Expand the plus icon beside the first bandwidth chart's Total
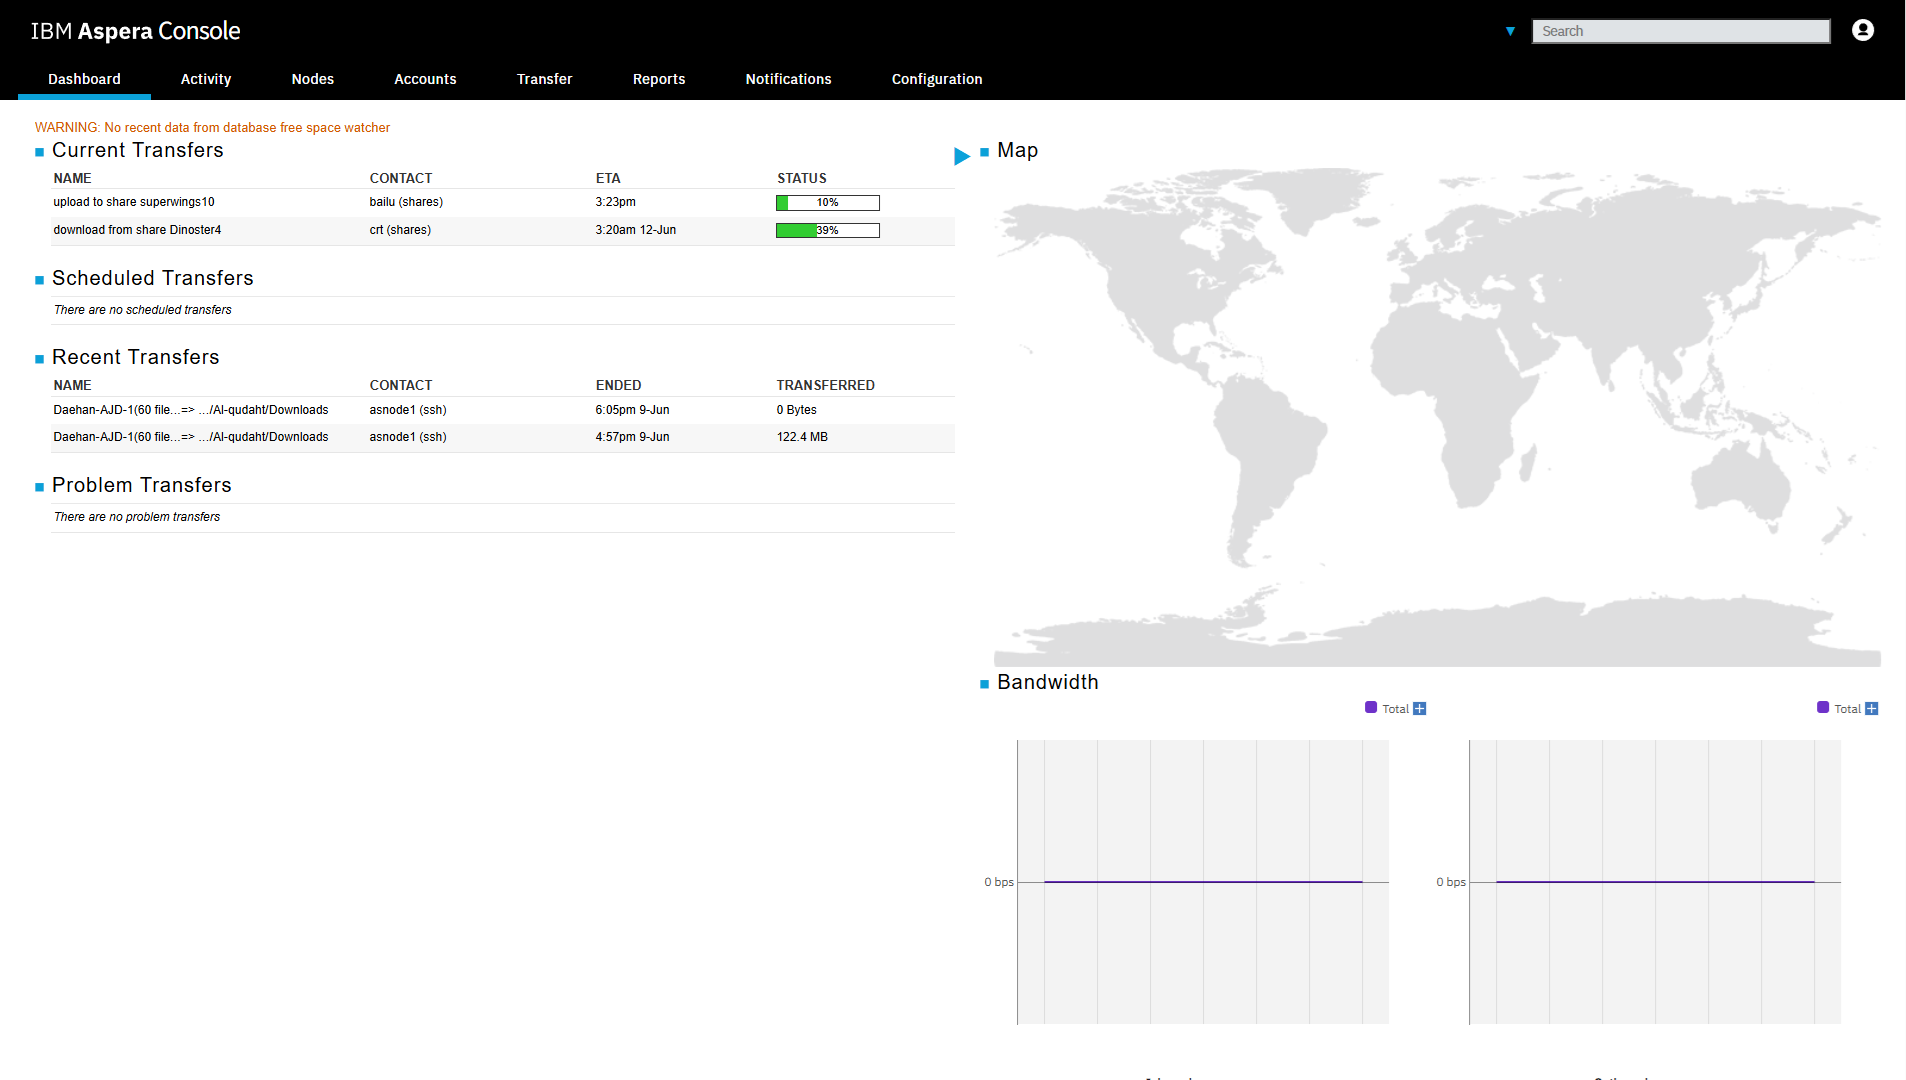 click(x=1419, y=709)
